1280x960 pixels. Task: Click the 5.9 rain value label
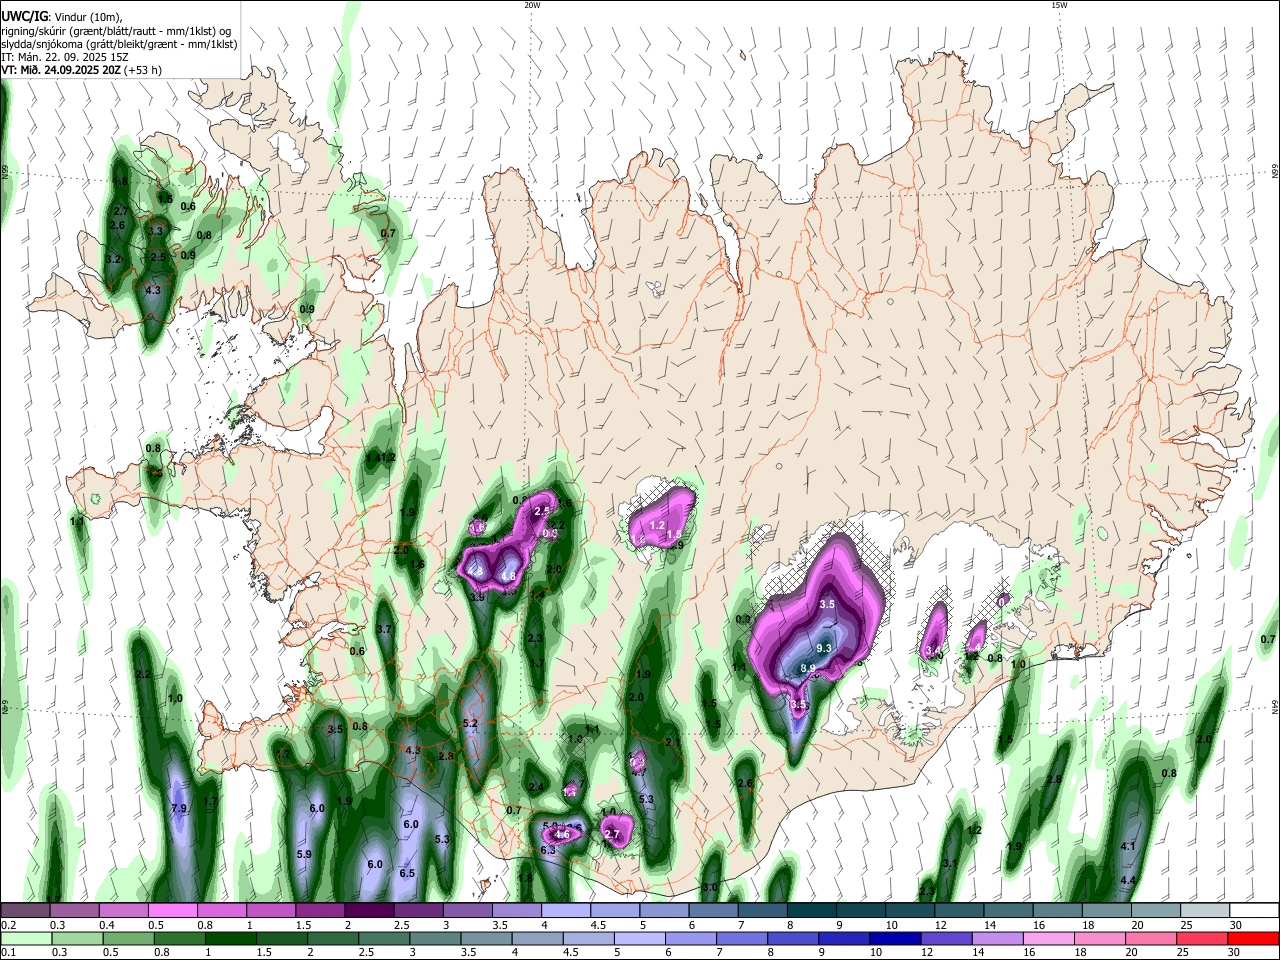click(304, 854)
